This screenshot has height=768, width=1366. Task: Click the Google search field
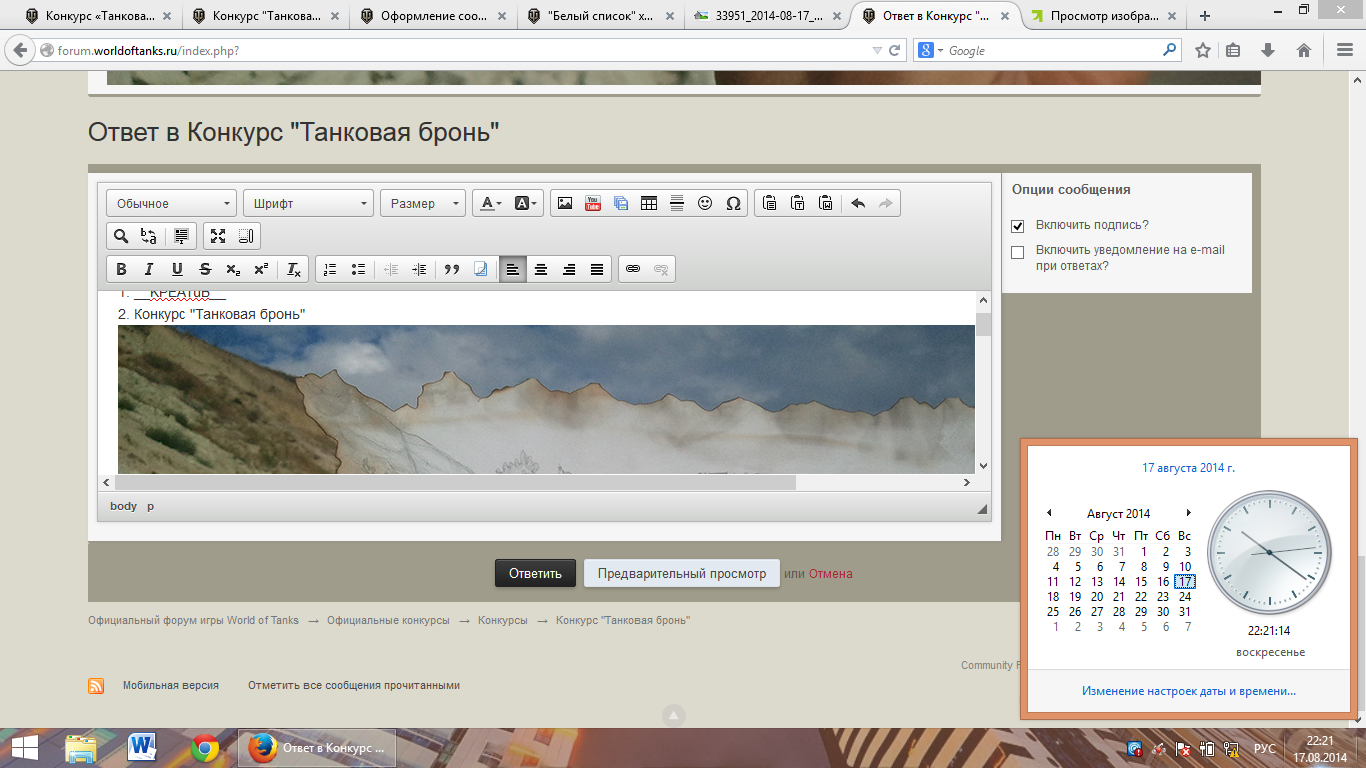pos(1053,50)
